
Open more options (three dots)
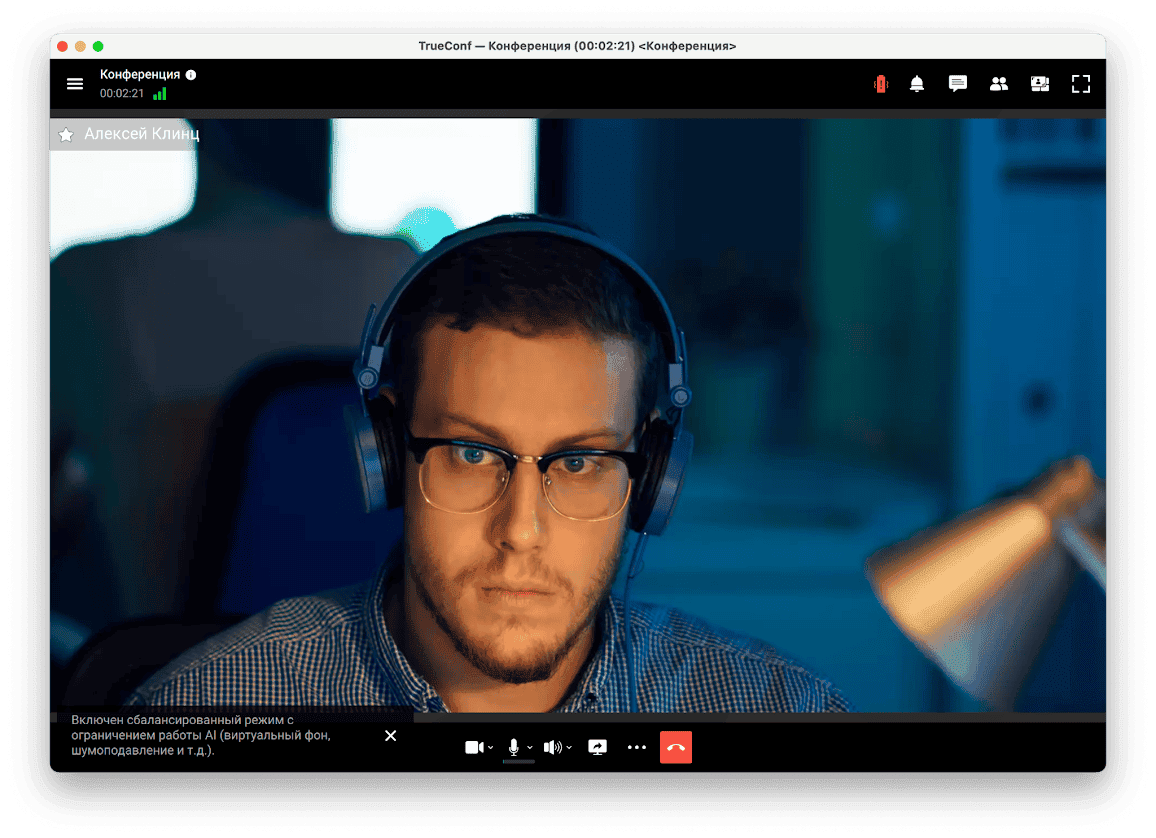pos(636,747)
